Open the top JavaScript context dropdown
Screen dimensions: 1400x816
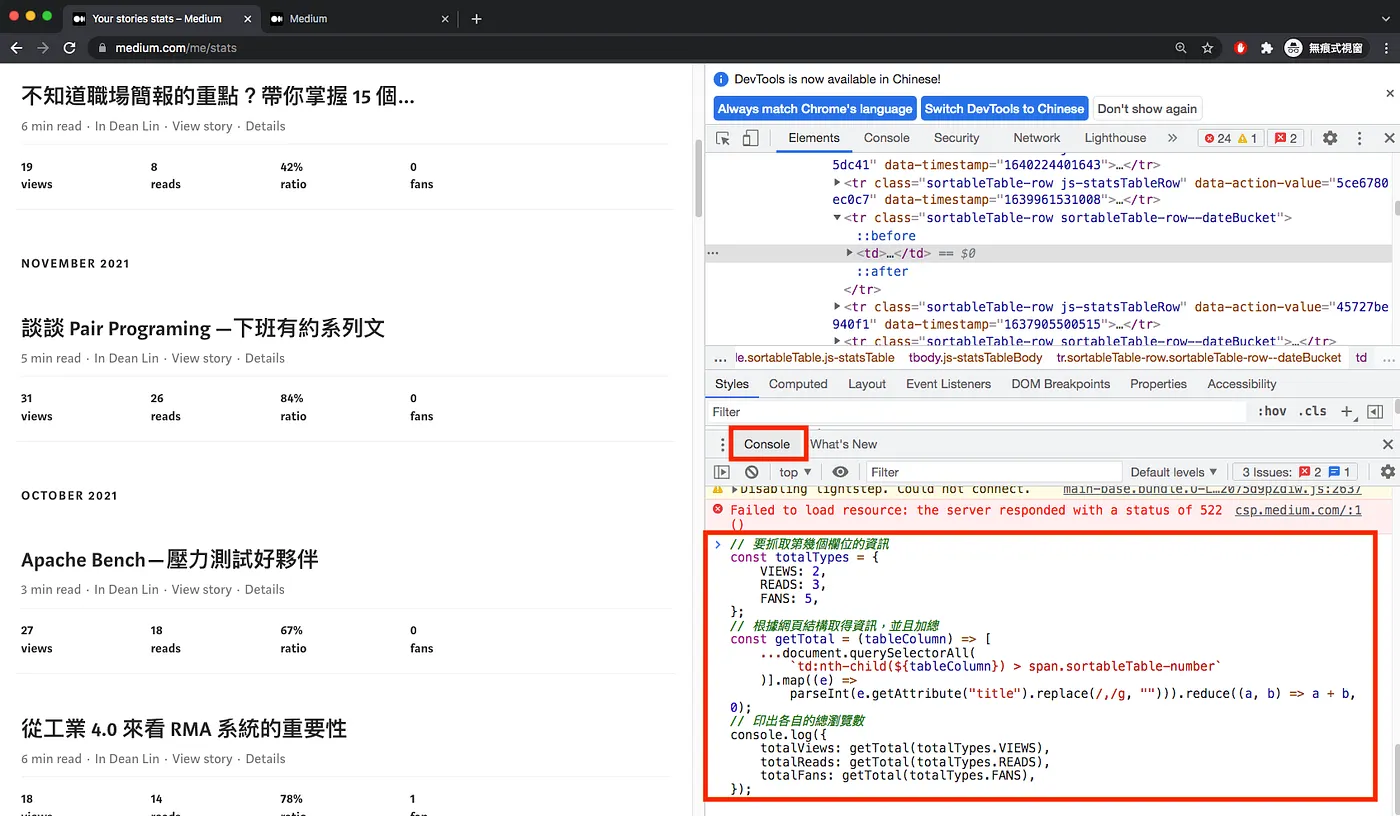tap(796, 472)
